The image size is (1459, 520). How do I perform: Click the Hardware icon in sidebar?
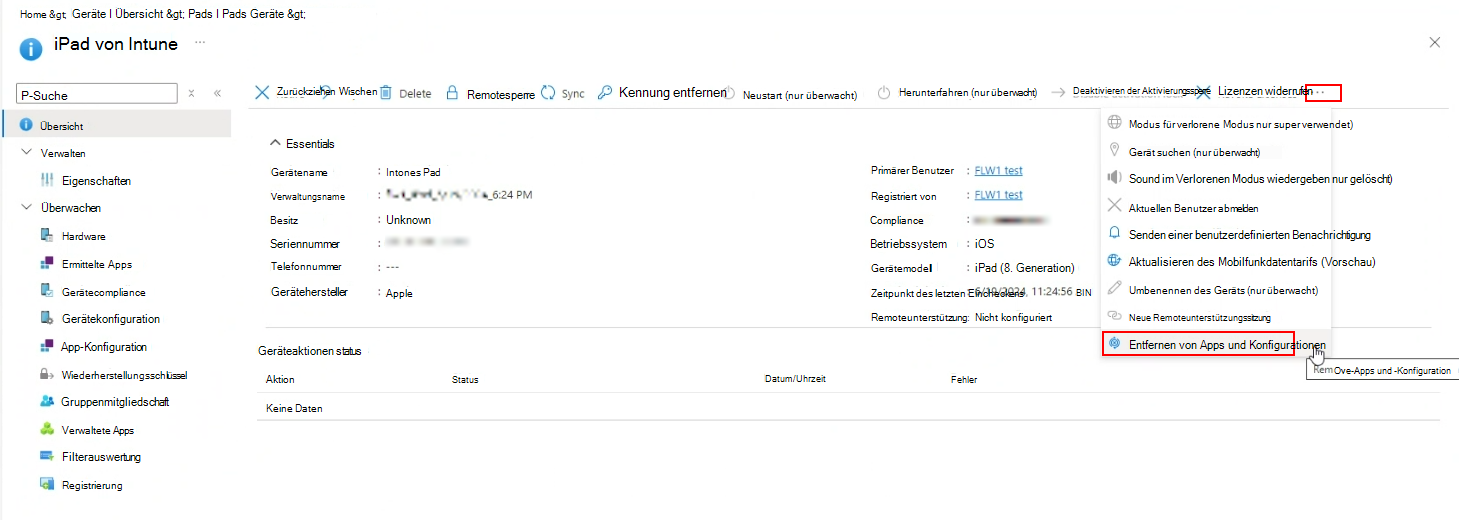[x=47, y=236]
